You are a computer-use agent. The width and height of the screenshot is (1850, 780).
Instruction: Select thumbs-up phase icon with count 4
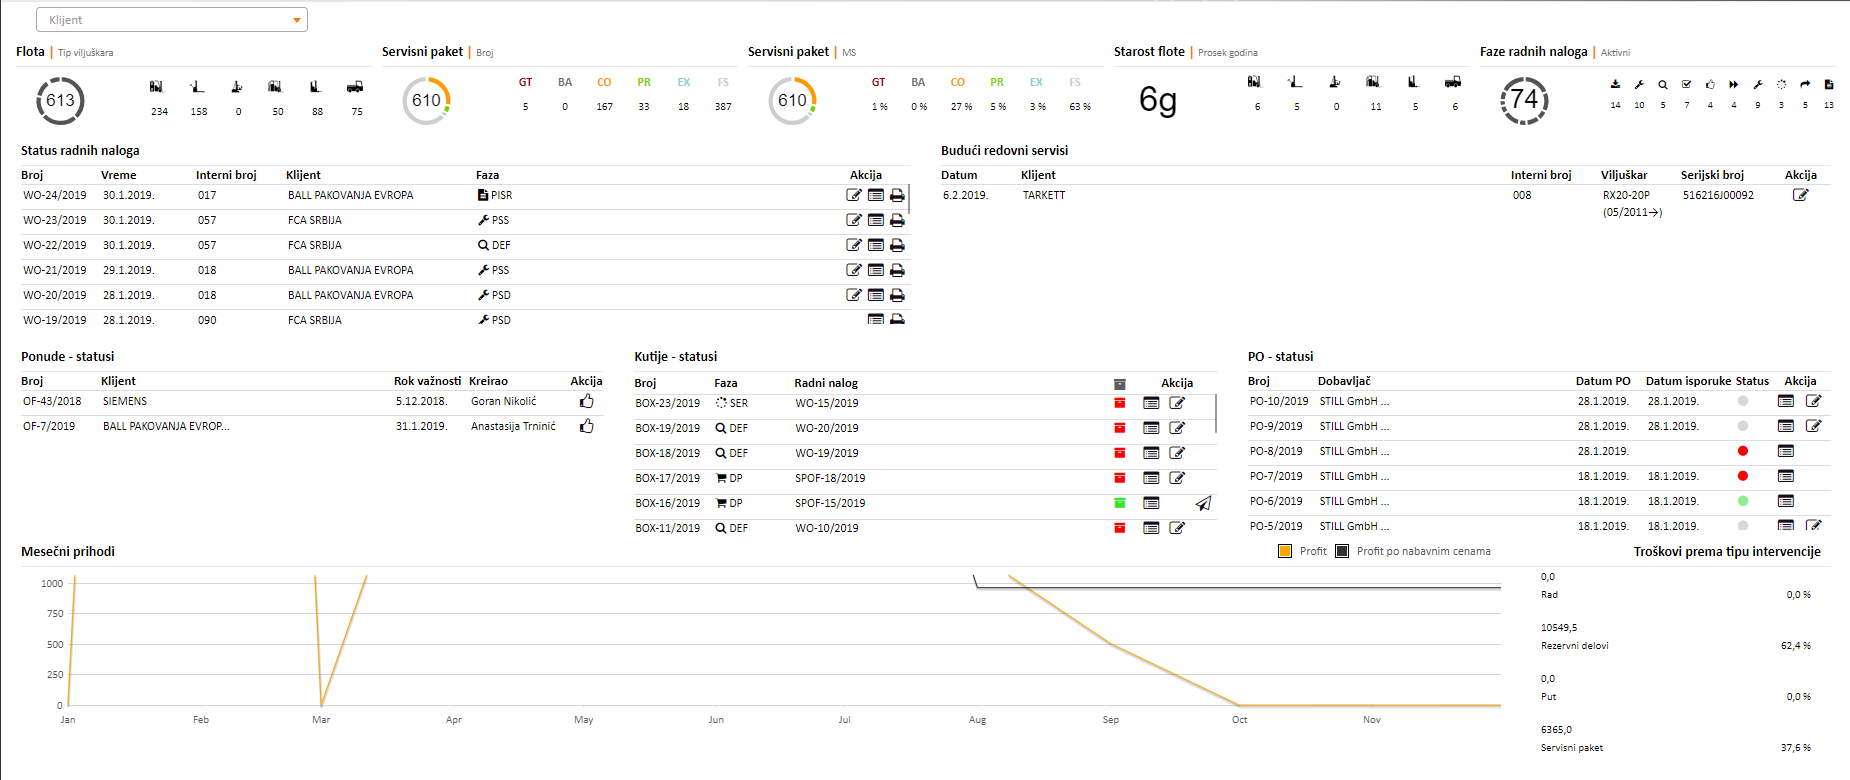click(x=1710, y=85)
